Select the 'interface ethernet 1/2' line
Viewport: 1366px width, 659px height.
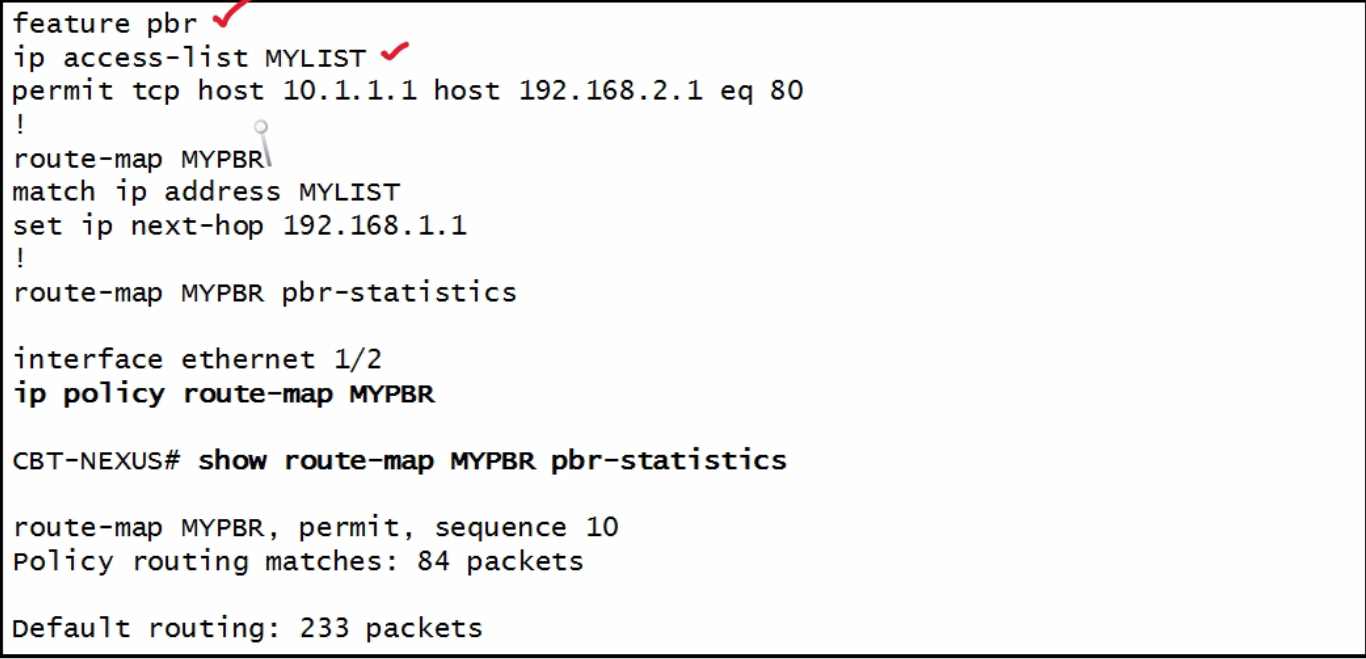pos(197,359)
